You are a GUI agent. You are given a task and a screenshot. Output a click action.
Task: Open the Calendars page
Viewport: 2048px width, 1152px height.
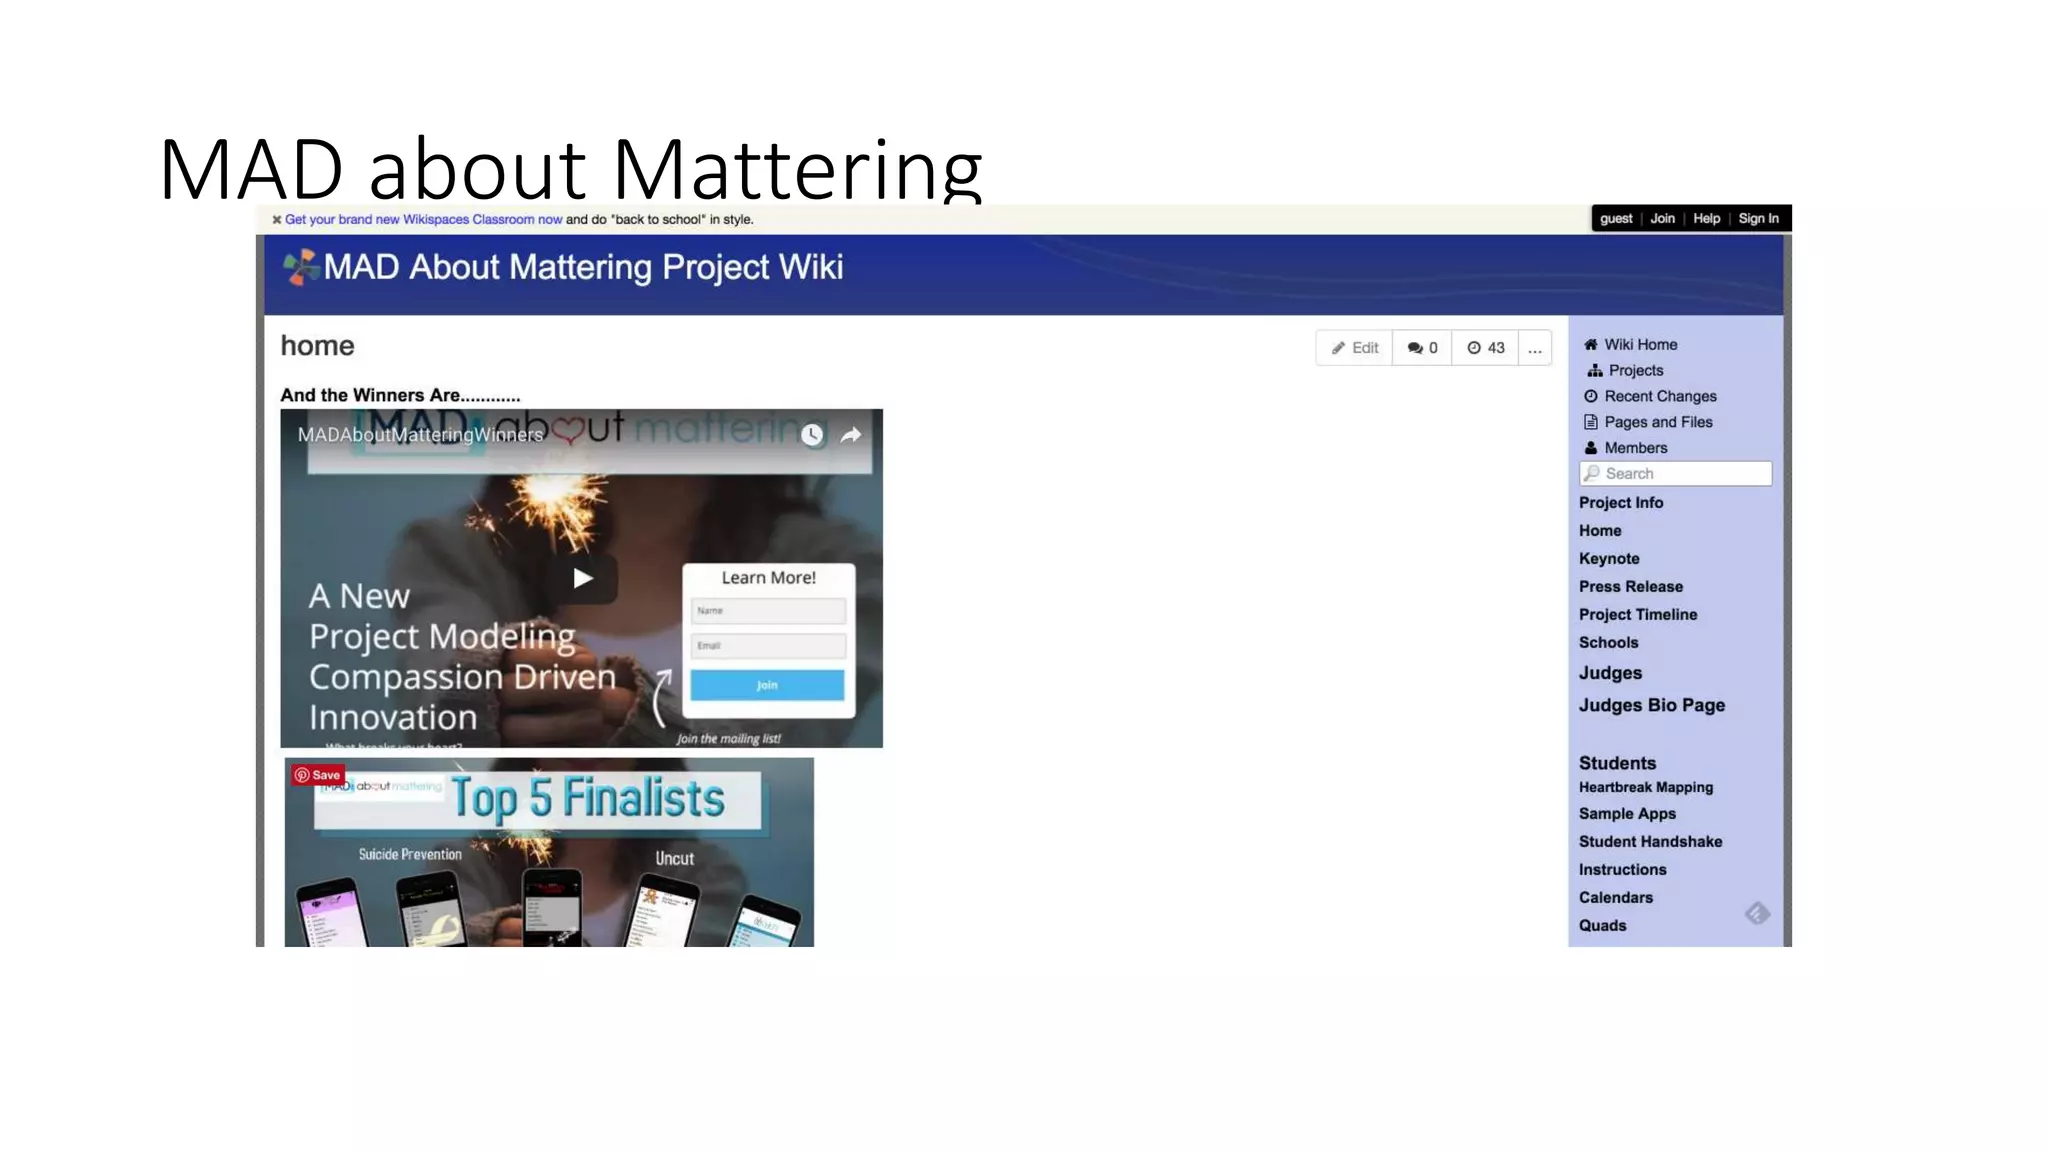(x=1616, y=898)
